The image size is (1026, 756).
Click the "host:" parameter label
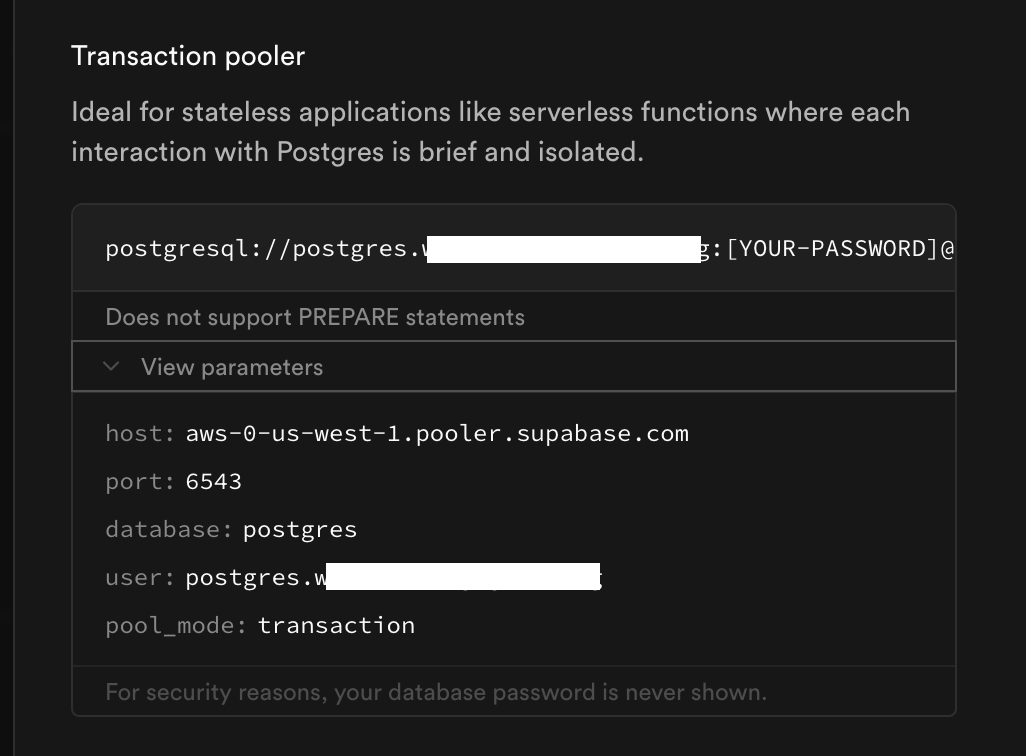140,433
